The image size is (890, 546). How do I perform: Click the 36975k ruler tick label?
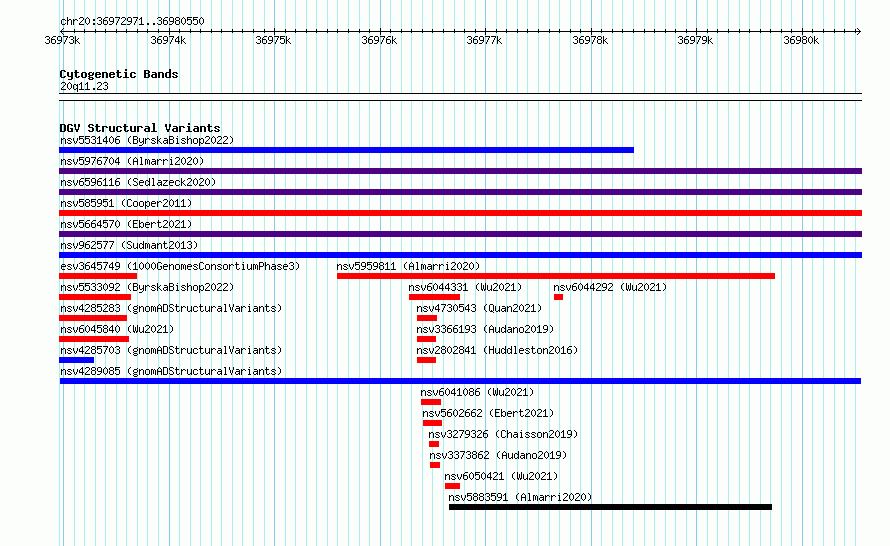(273, 40)
